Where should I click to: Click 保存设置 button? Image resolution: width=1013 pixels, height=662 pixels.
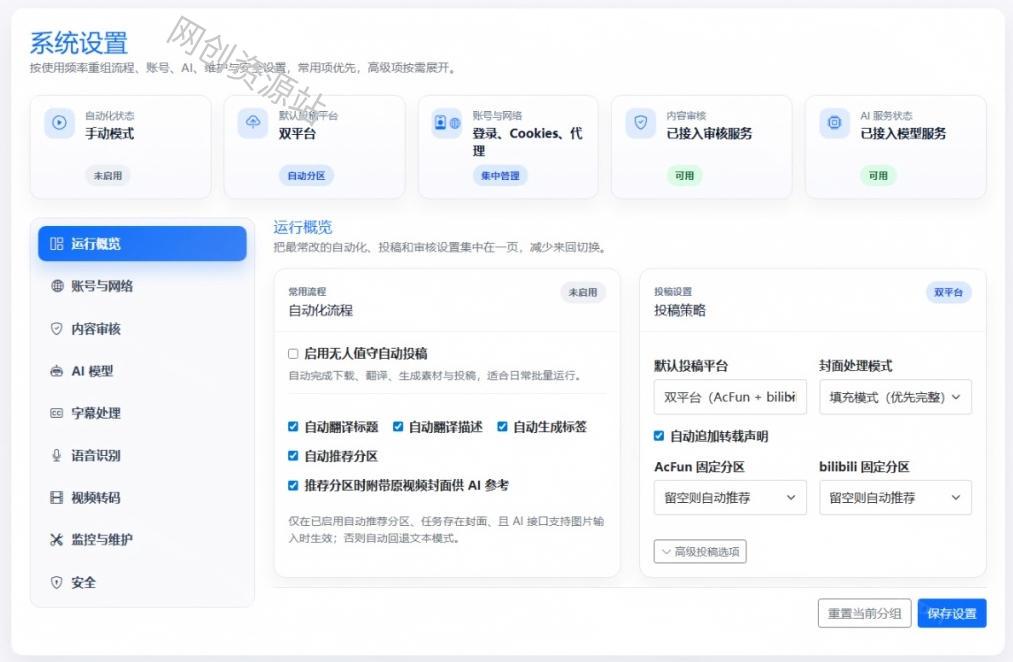[952, 614]
